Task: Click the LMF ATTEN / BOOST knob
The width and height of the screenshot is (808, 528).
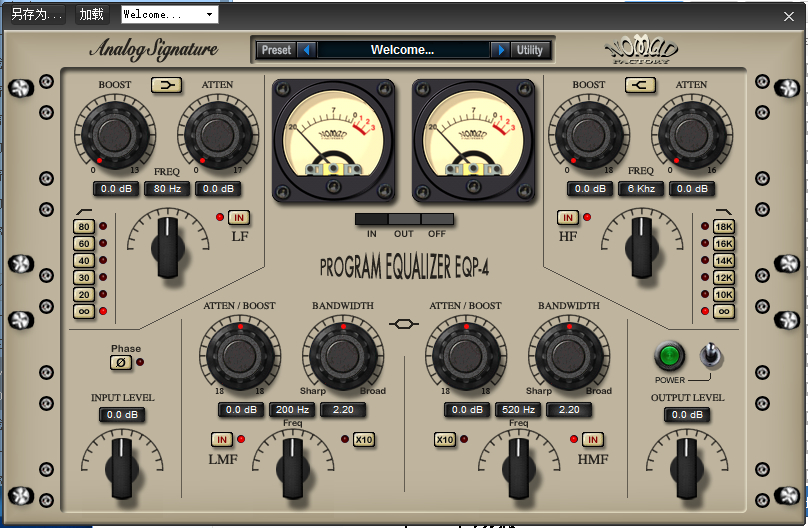Action: (x=240, y=356)
